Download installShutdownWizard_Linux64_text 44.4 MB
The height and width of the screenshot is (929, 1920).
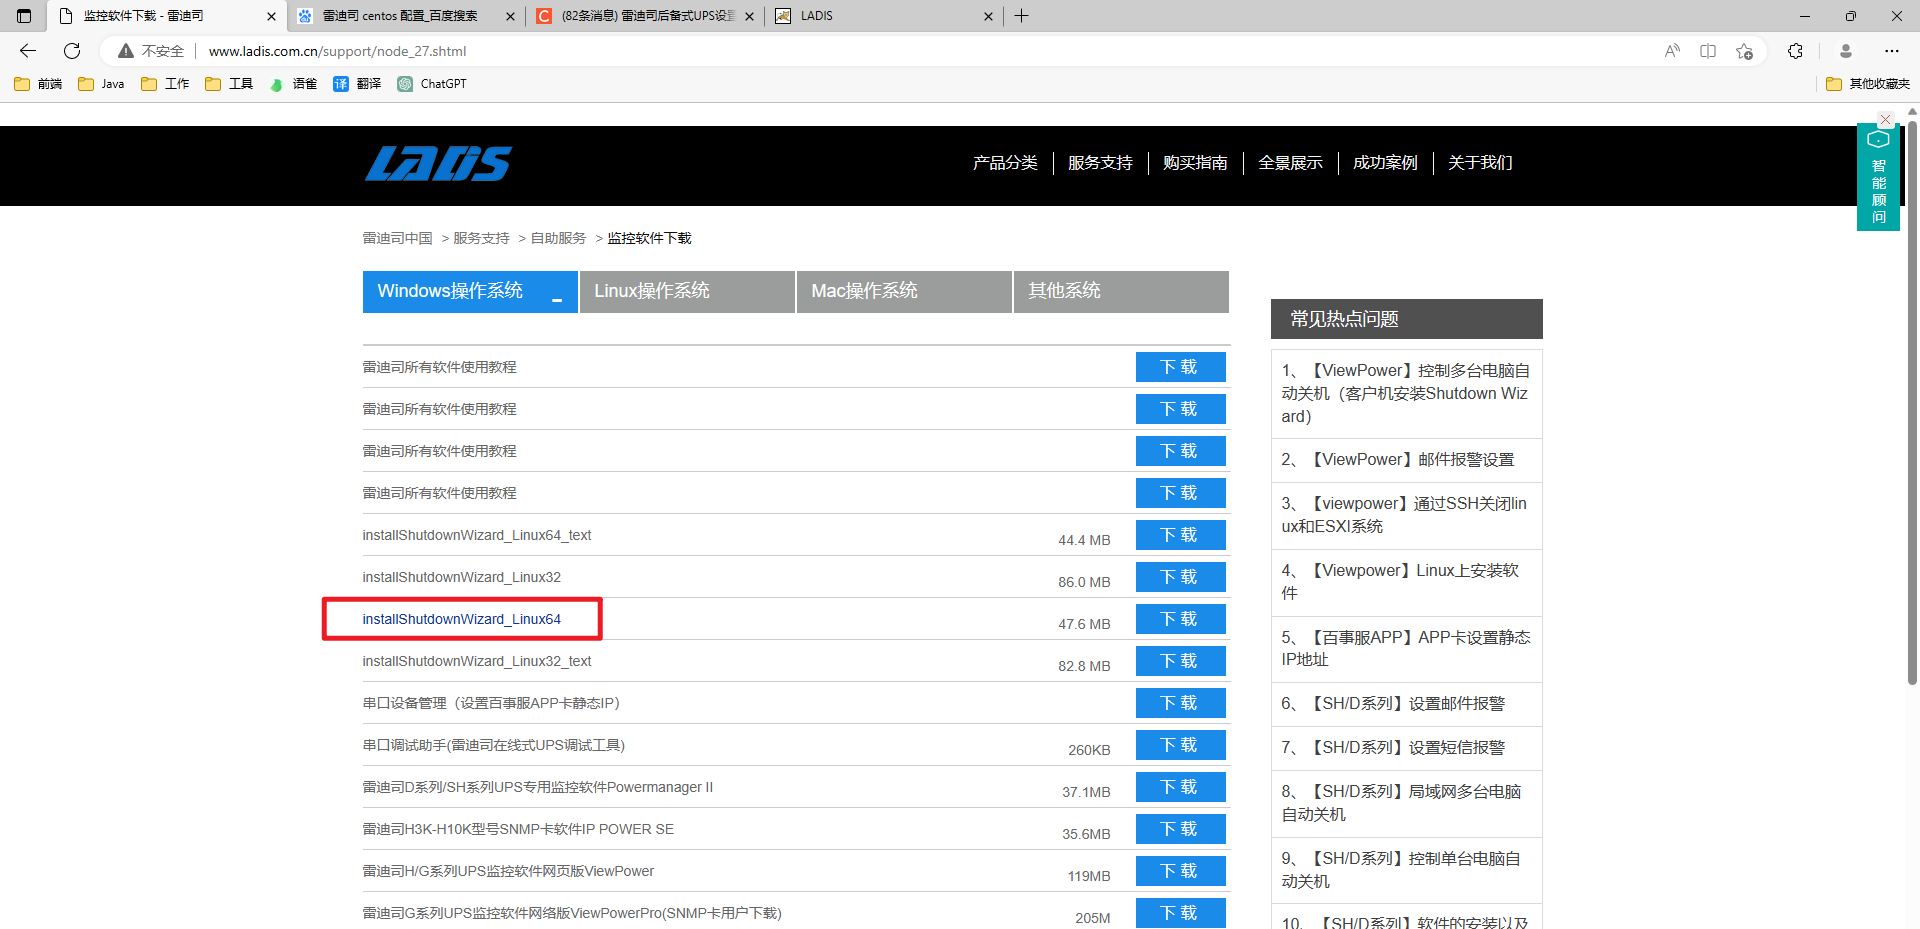(1180, 535)
